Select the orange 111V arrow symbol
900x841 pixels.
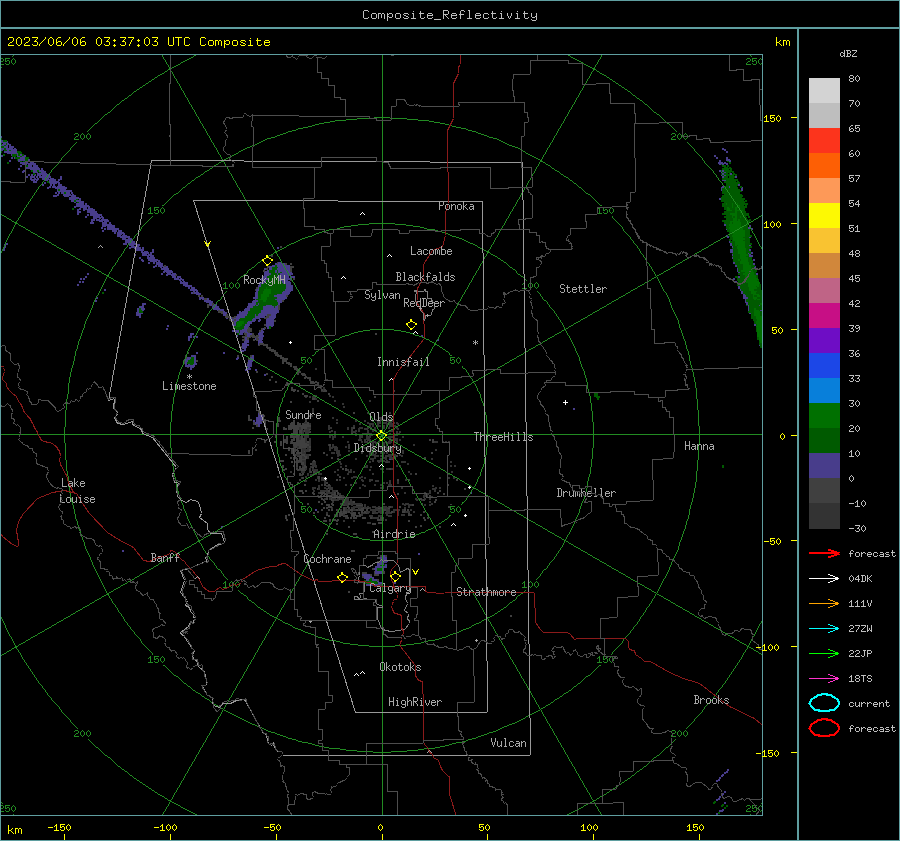click(x=824, y=603)
